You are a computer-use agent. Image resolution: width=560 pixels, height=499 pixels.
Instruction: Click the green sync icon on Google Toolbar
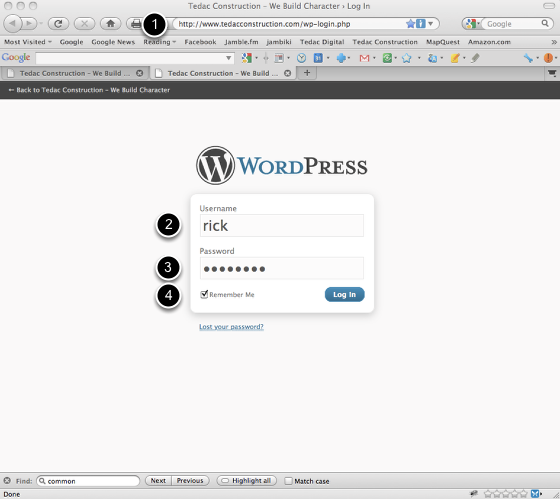tap(387, 58)
